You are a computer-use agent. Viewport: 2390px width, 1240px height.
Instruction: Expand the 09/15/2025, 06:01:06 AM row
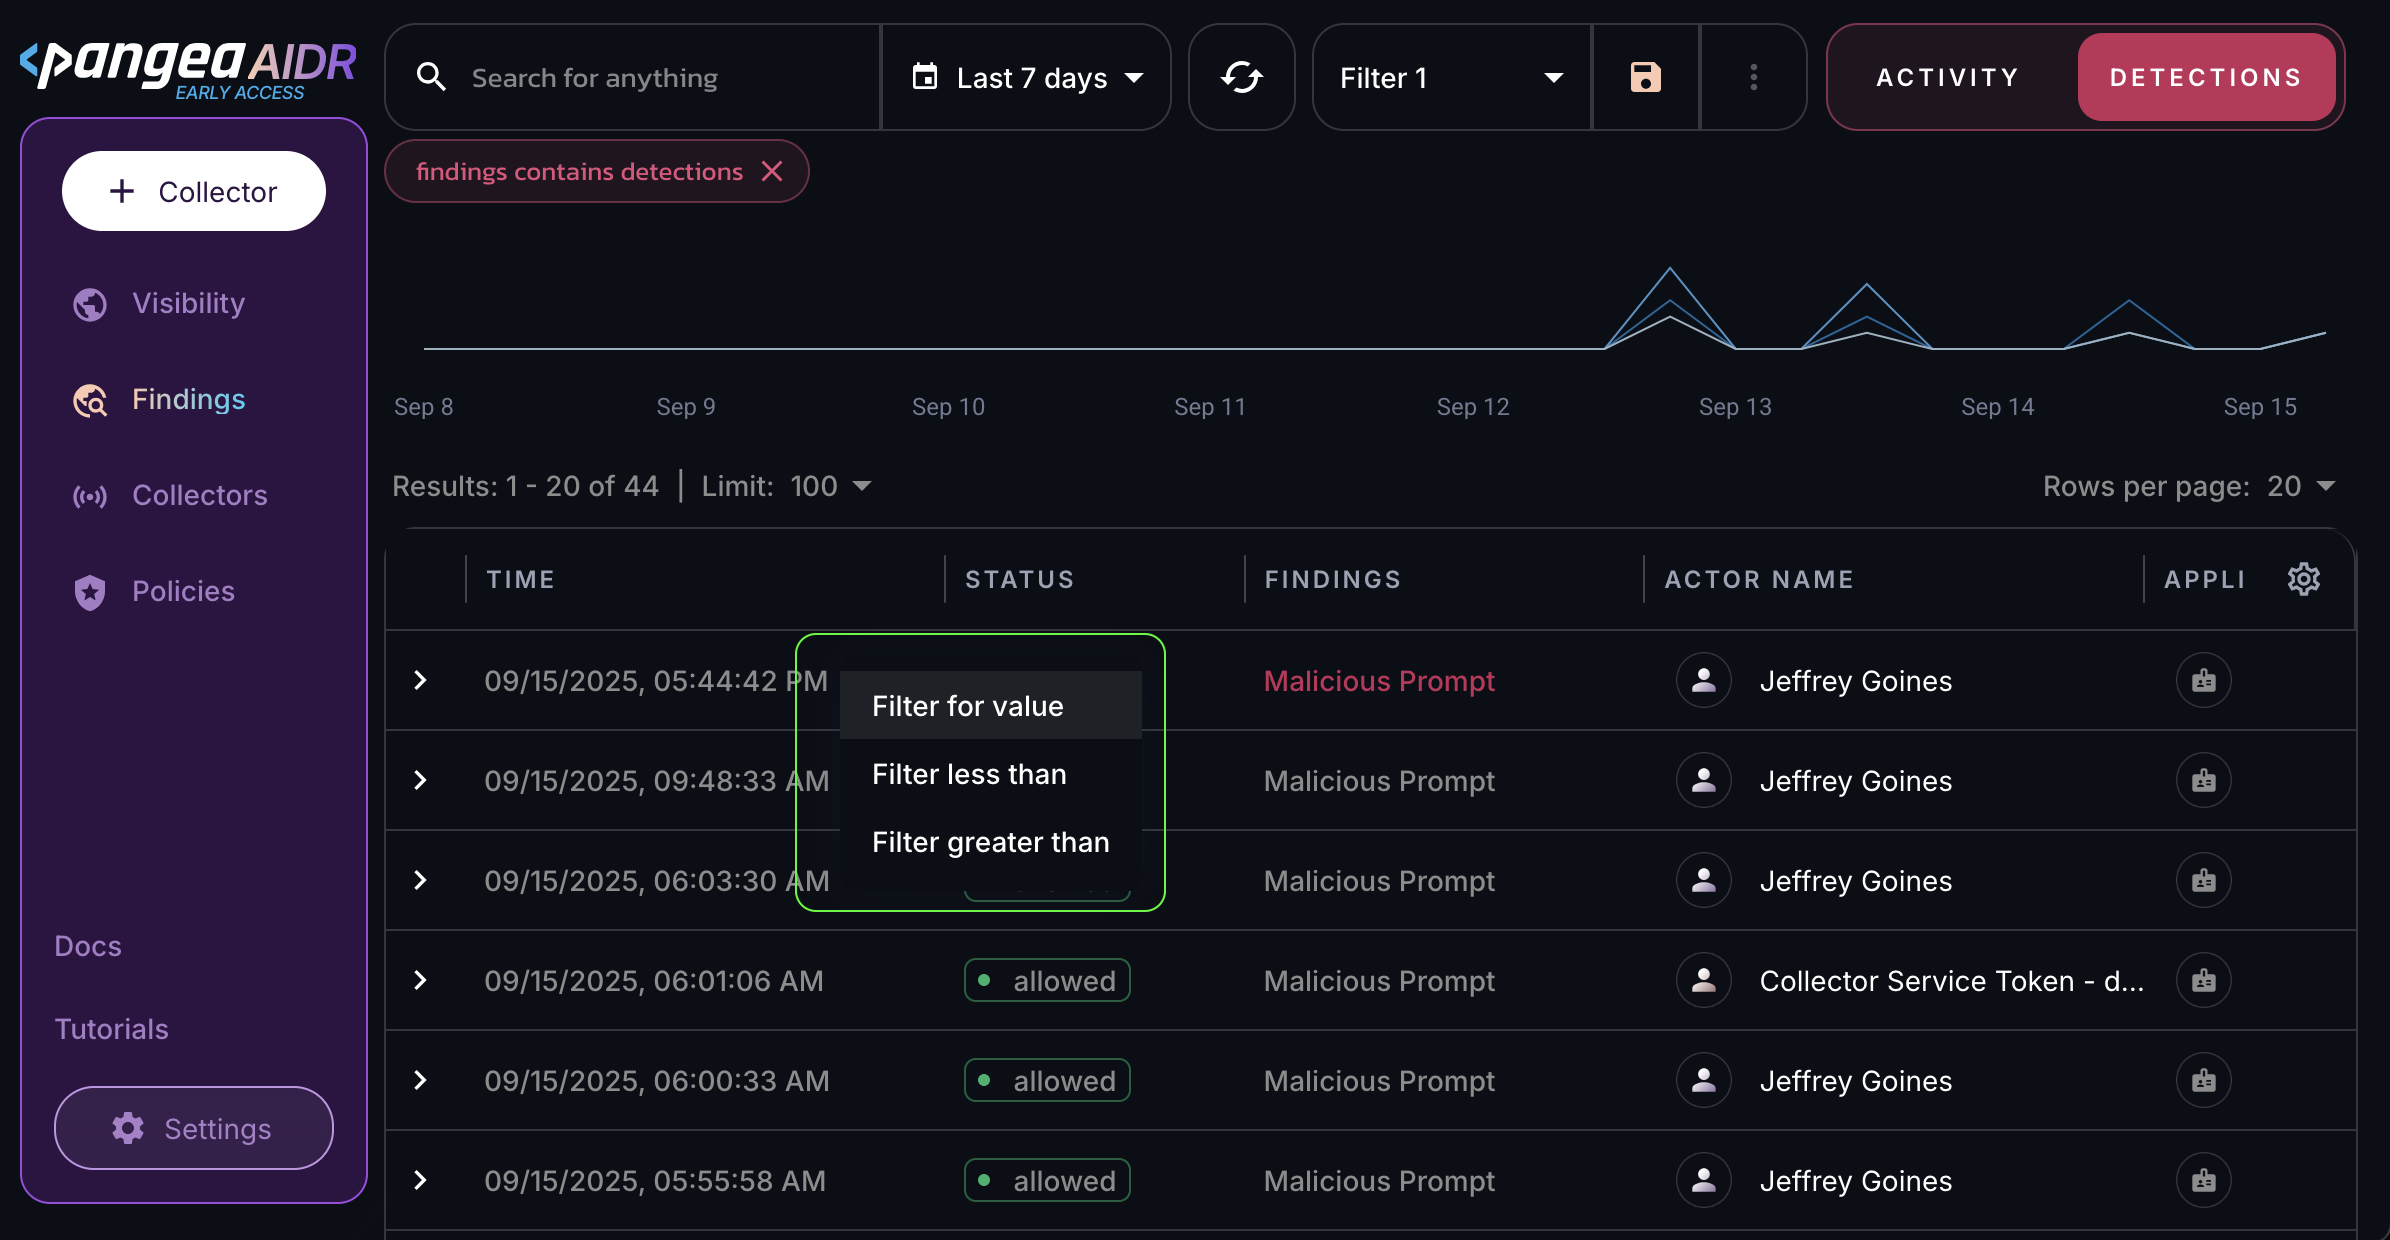click(x=420, y=981)
